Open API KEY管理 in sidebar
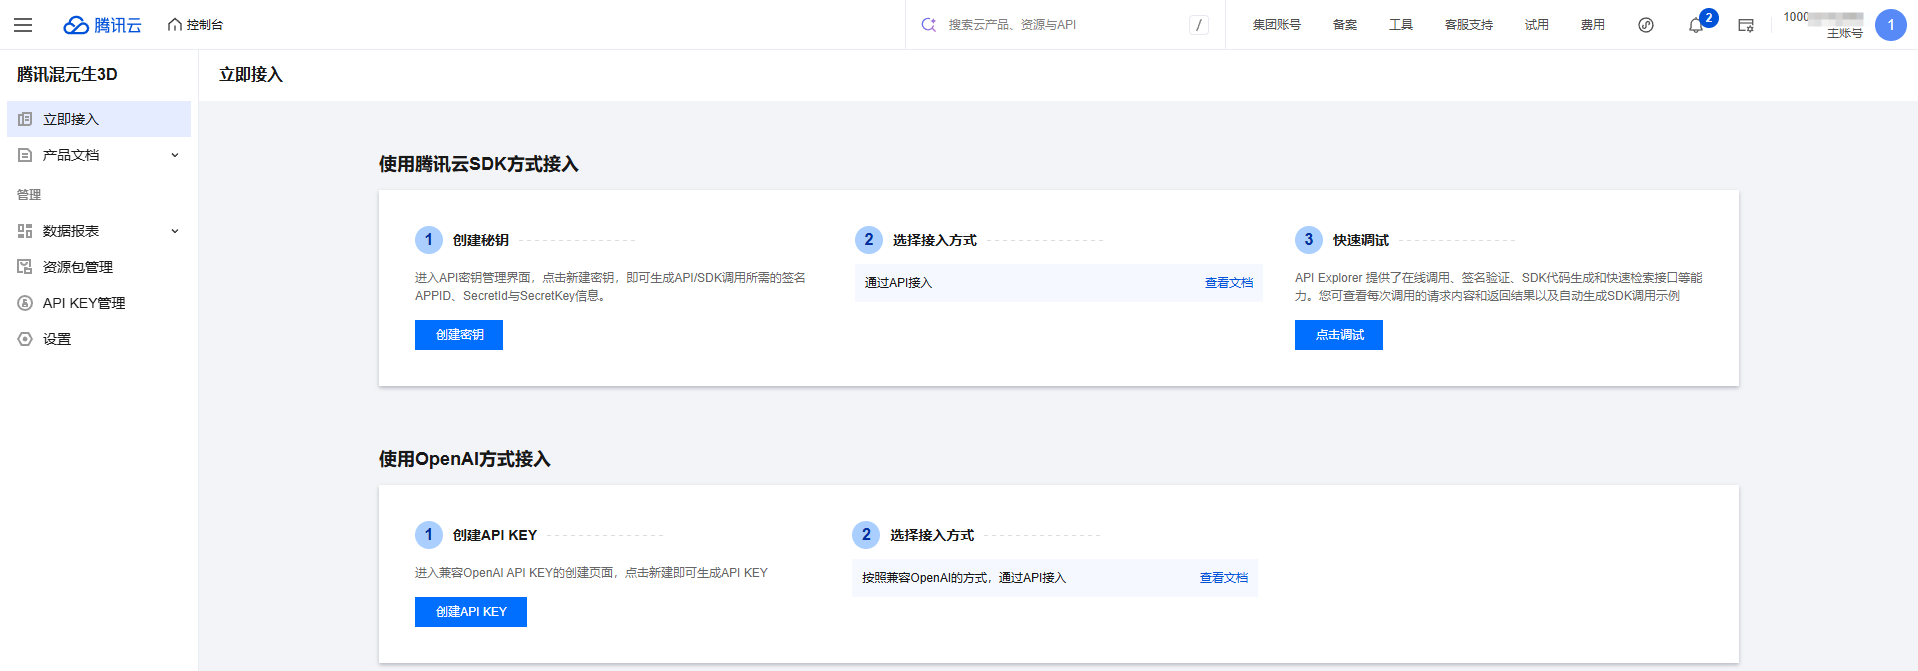 (99, 303)
